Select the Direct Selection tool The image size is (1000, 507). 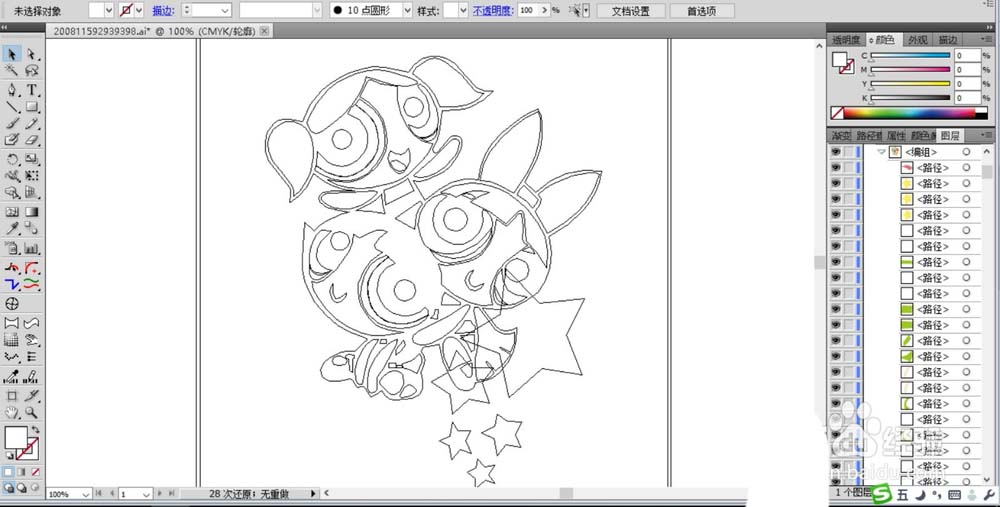tap(31, 54)
